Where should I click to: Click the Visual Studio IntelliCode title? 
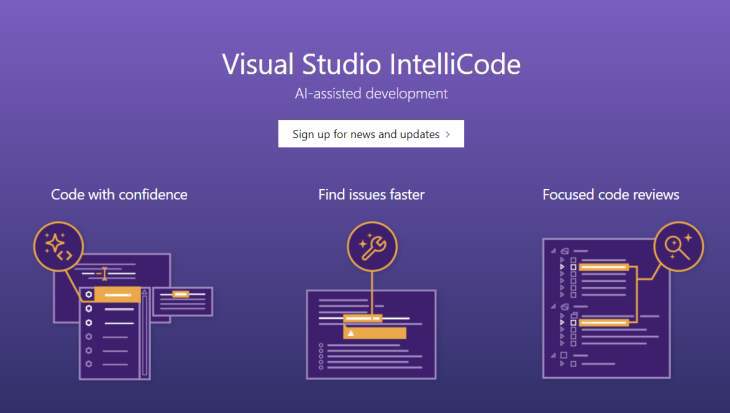click(371, 64)
